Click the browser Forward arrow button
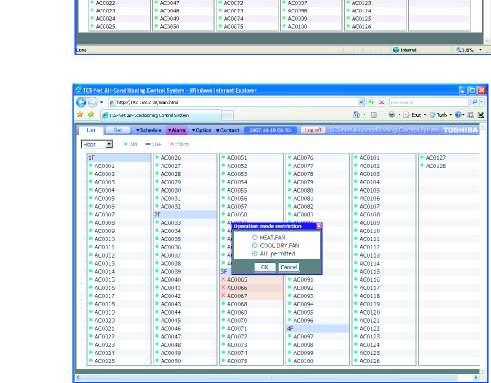The width and height of the screenshot is (491, 383). [x=93, y=102]
